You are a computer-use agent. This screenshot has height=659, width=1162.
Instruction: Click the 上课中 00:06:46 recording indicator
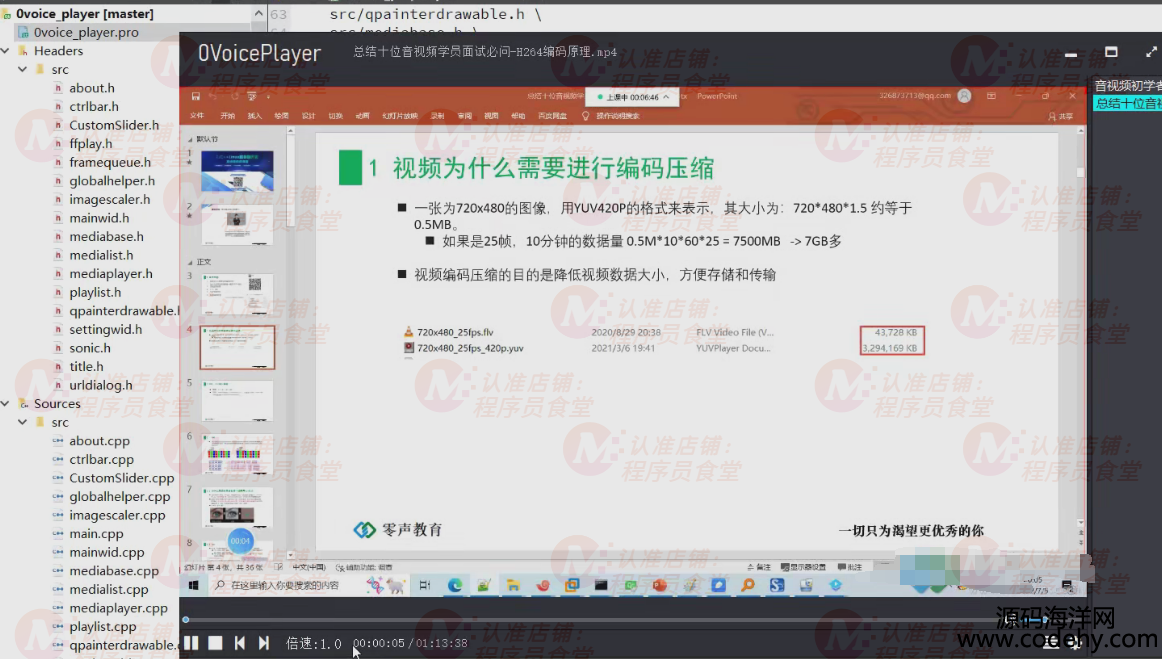pos(632,97)
